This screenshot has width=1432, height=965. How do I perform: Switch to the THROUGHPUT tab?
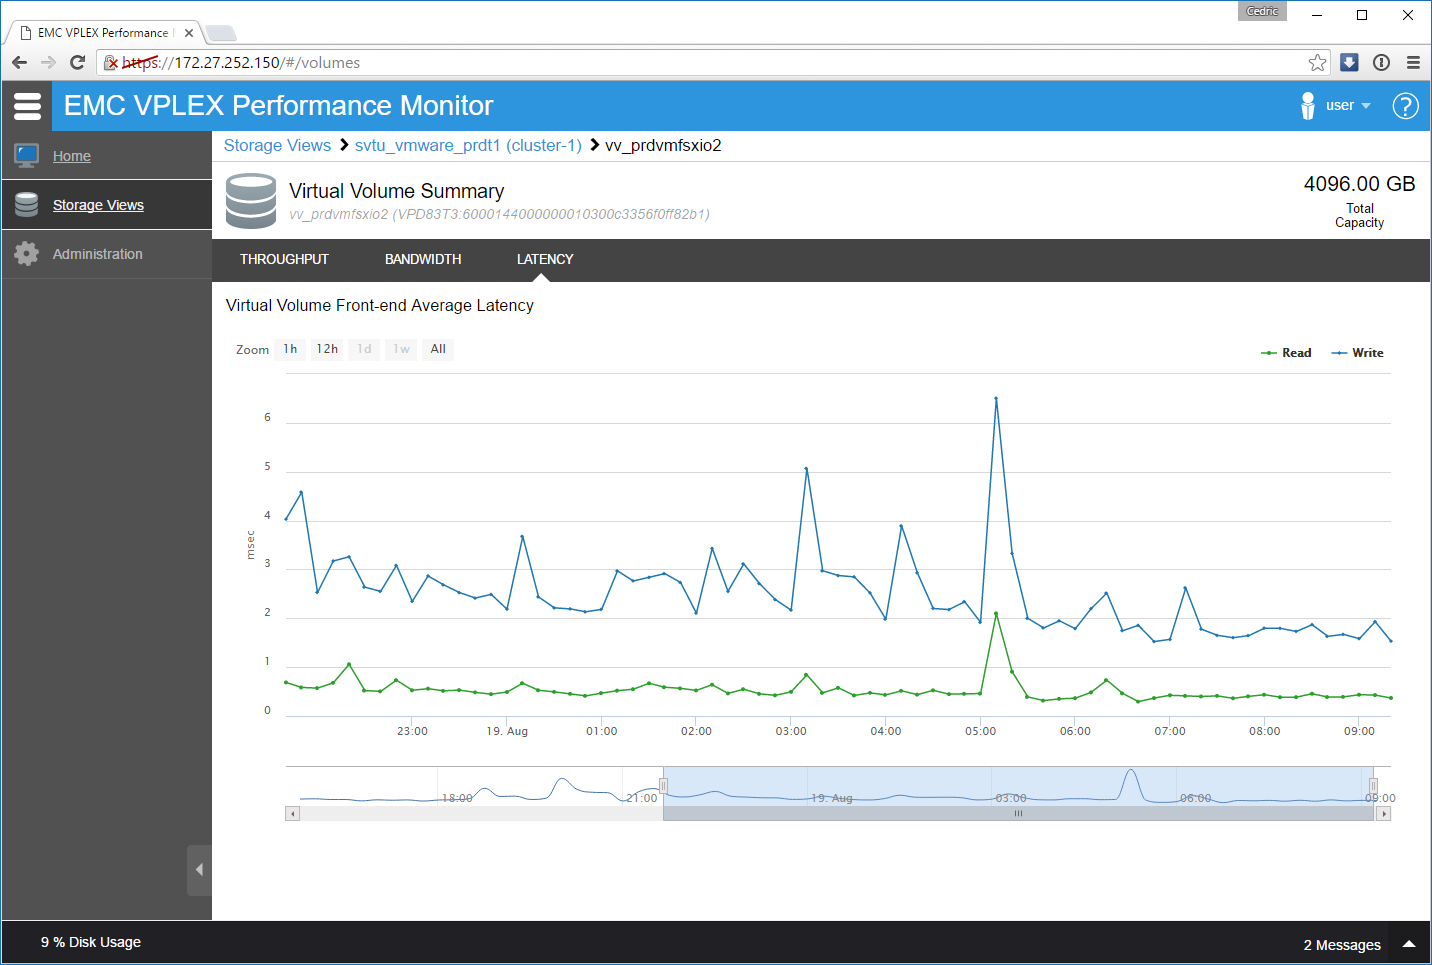(x=284, y=259)
